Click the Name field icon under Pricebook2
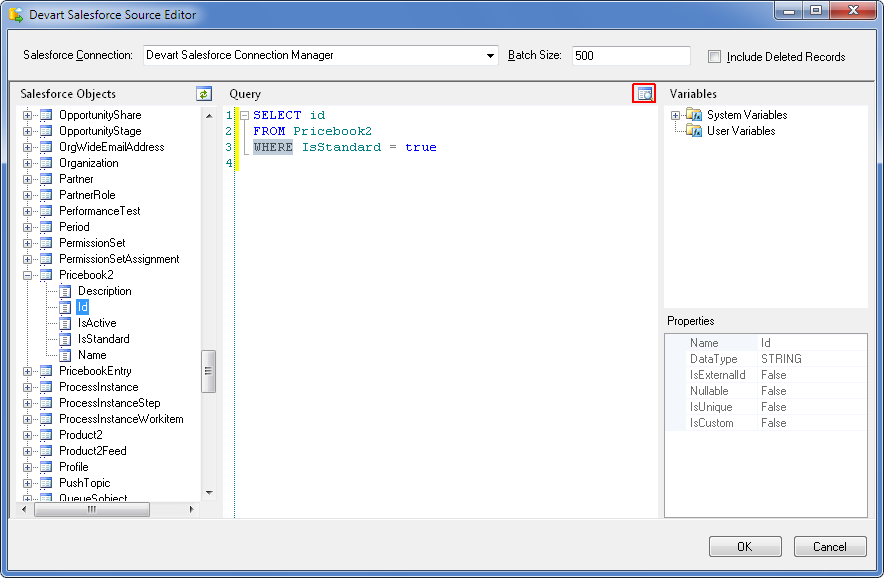 (x=65, y=355)
